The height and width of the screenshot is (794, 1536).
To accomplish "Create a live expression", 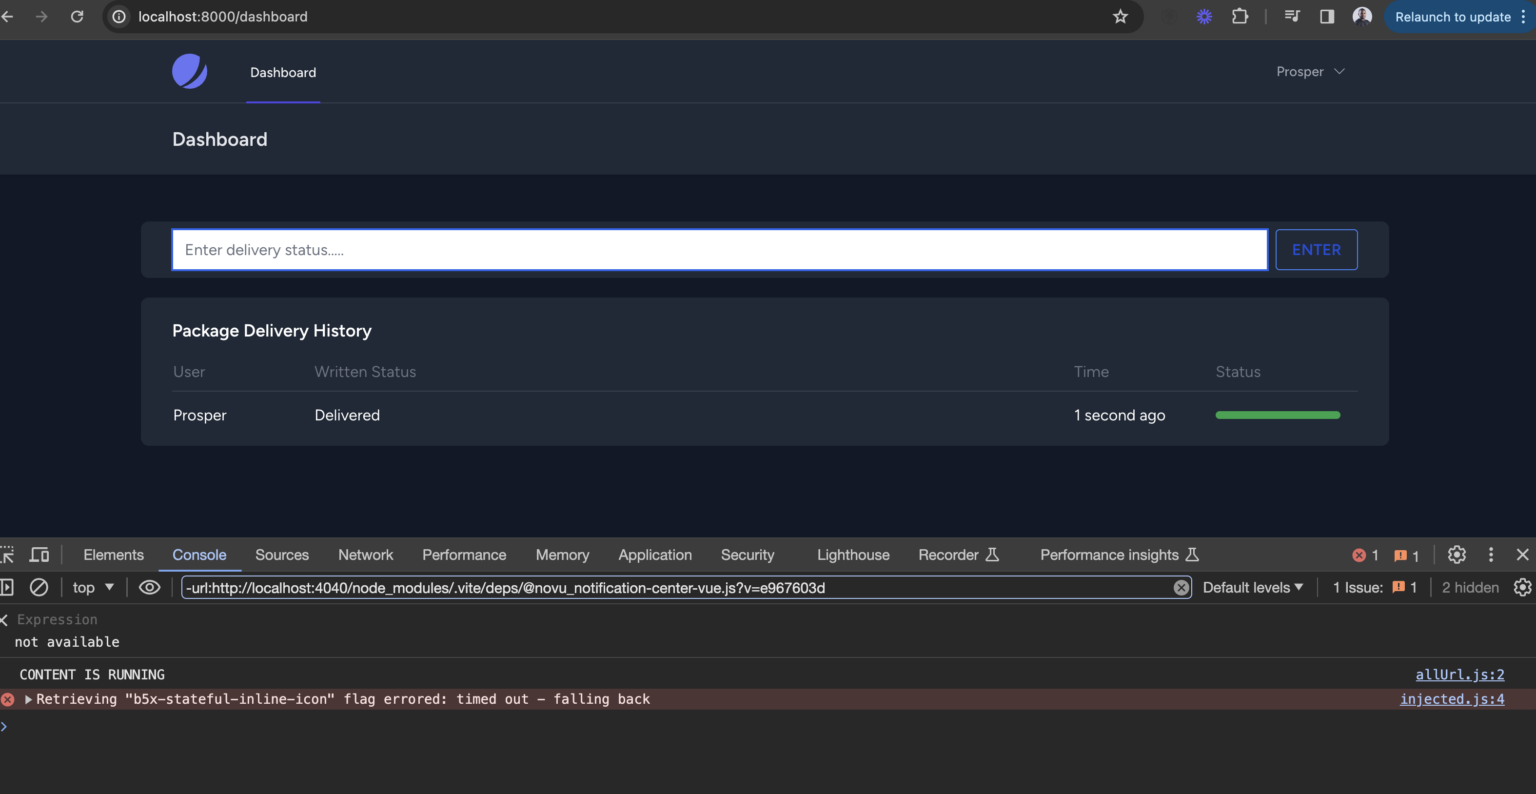I will click(149, 587).
